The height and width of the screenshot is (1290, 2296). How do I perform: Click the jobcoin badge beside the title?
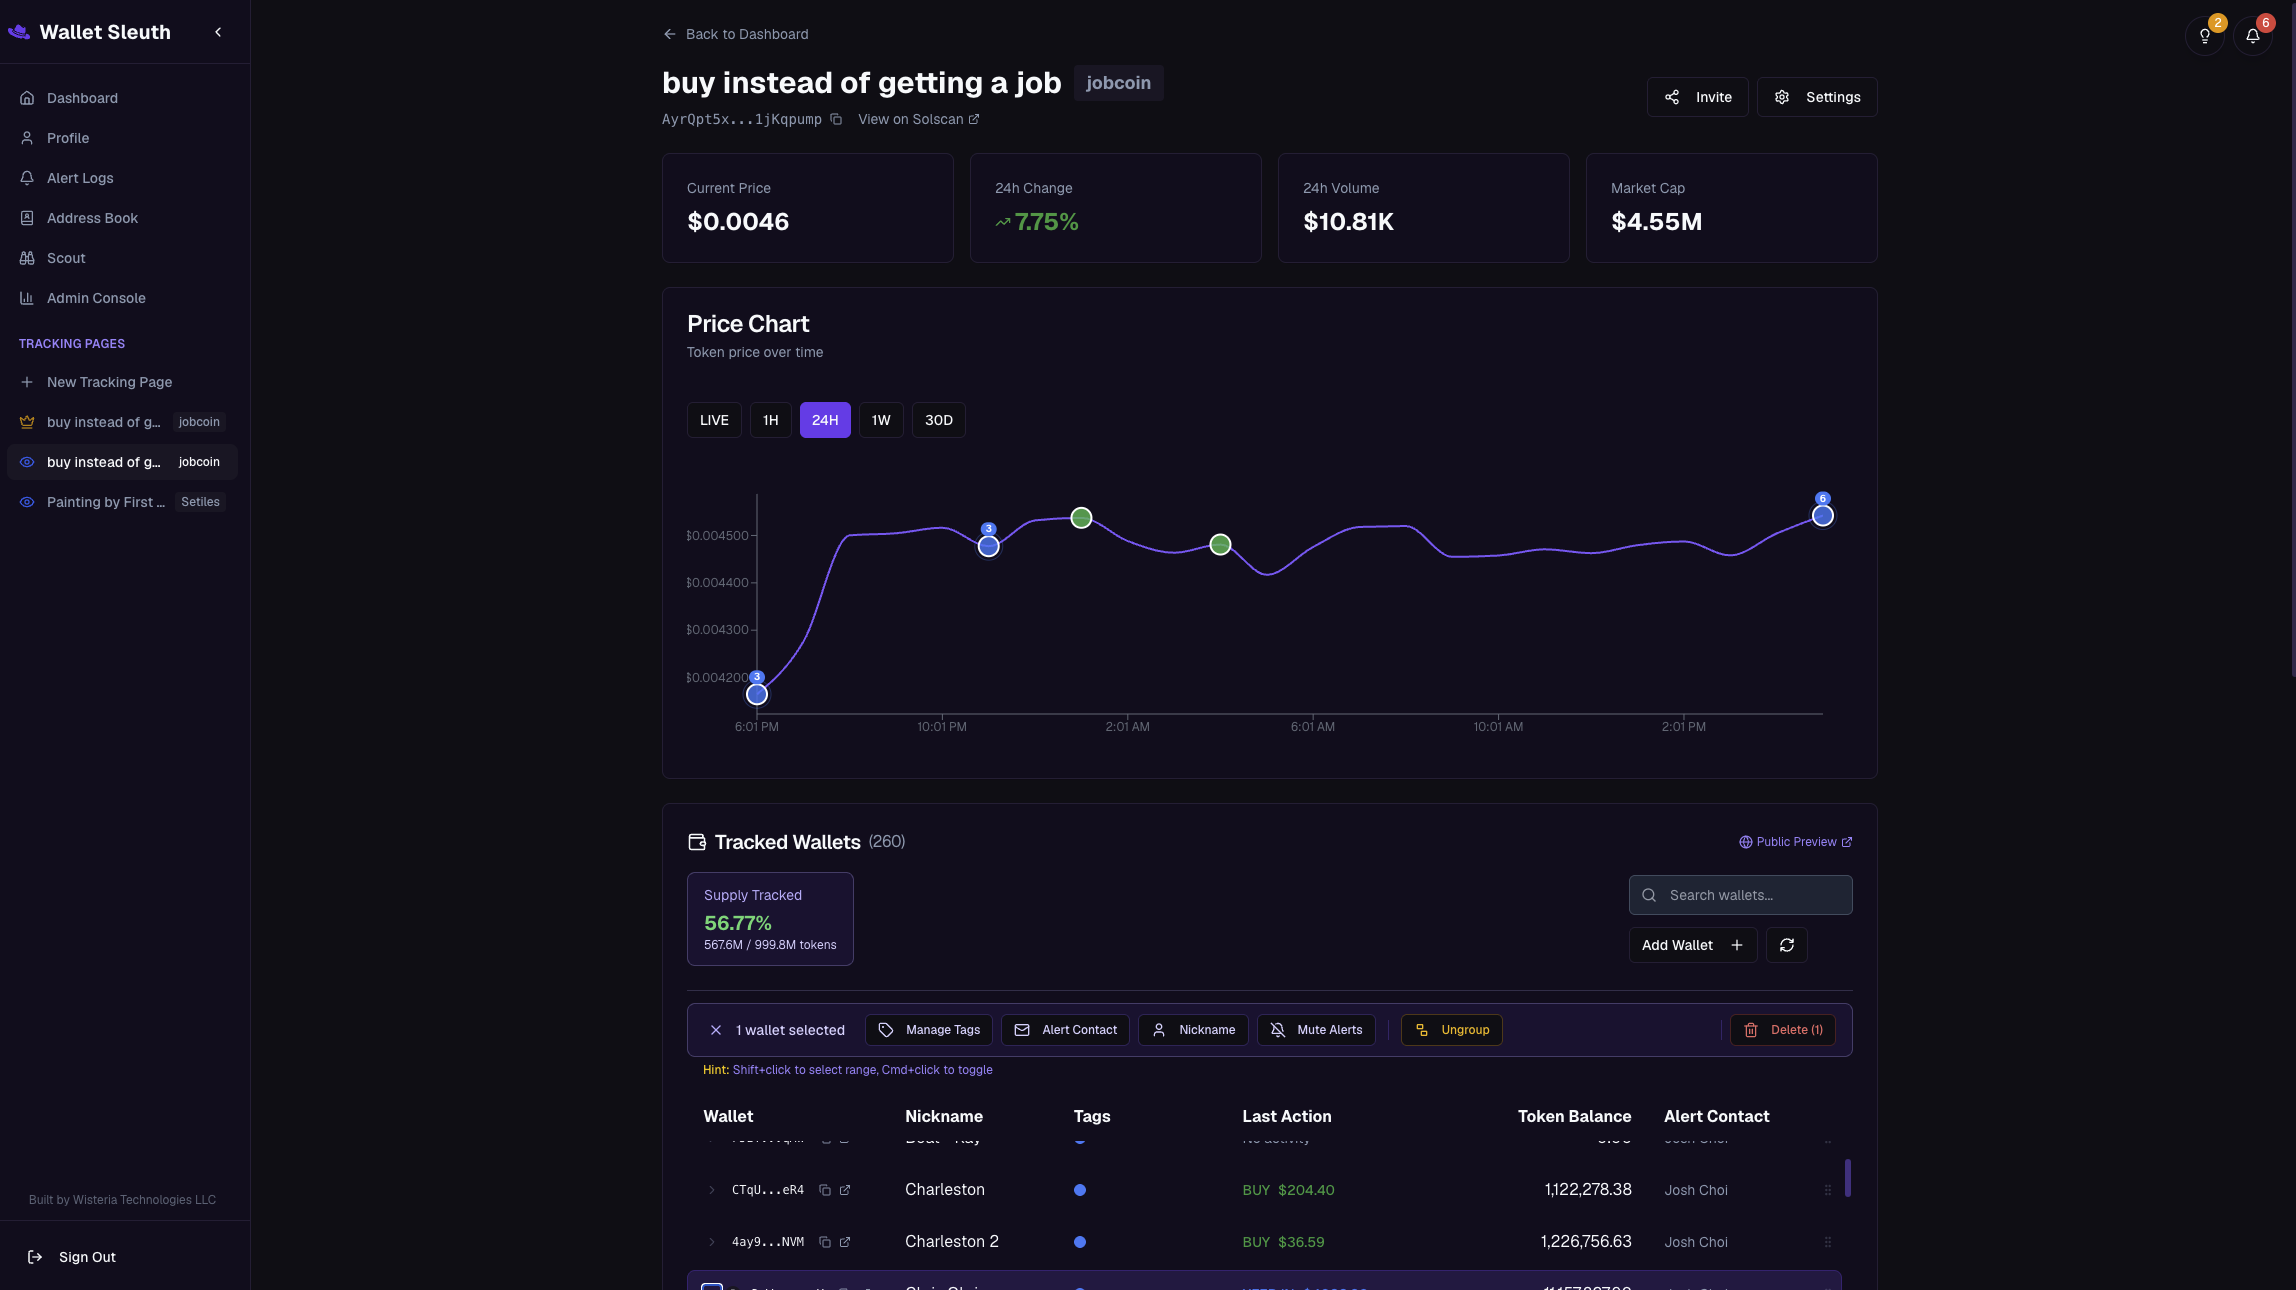(1118, 83)
